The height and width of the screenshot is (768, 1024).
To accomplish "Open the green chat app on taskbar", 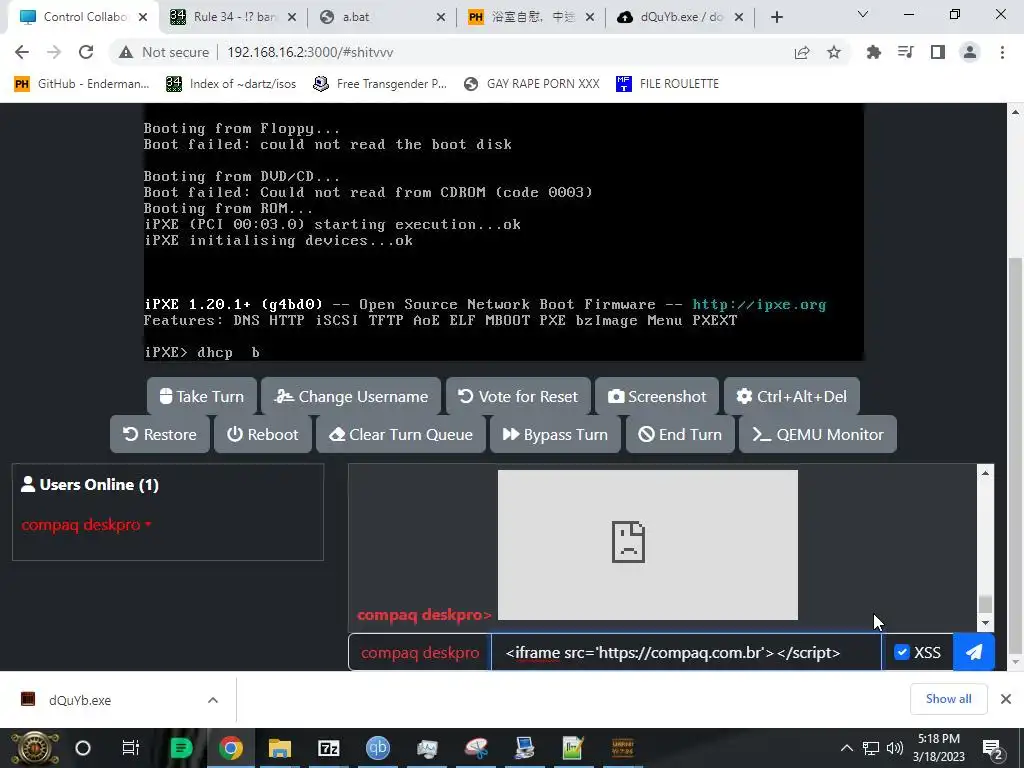I will [x=181, y=748].
